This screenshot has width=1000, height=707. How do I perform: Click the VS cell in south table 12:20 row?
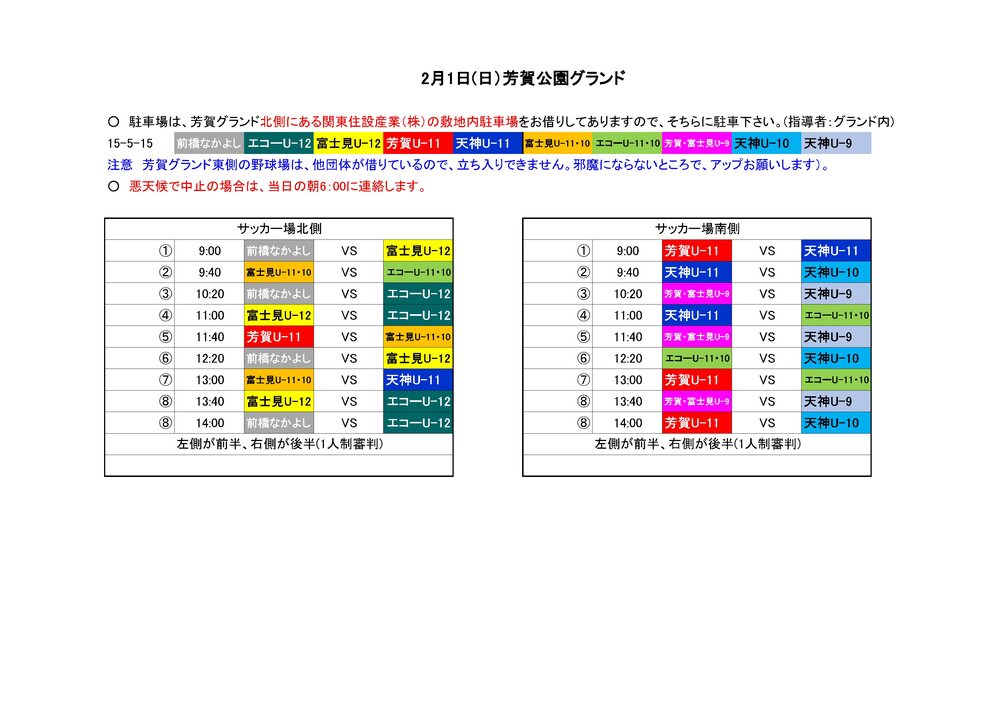click(x=767, y=358)
